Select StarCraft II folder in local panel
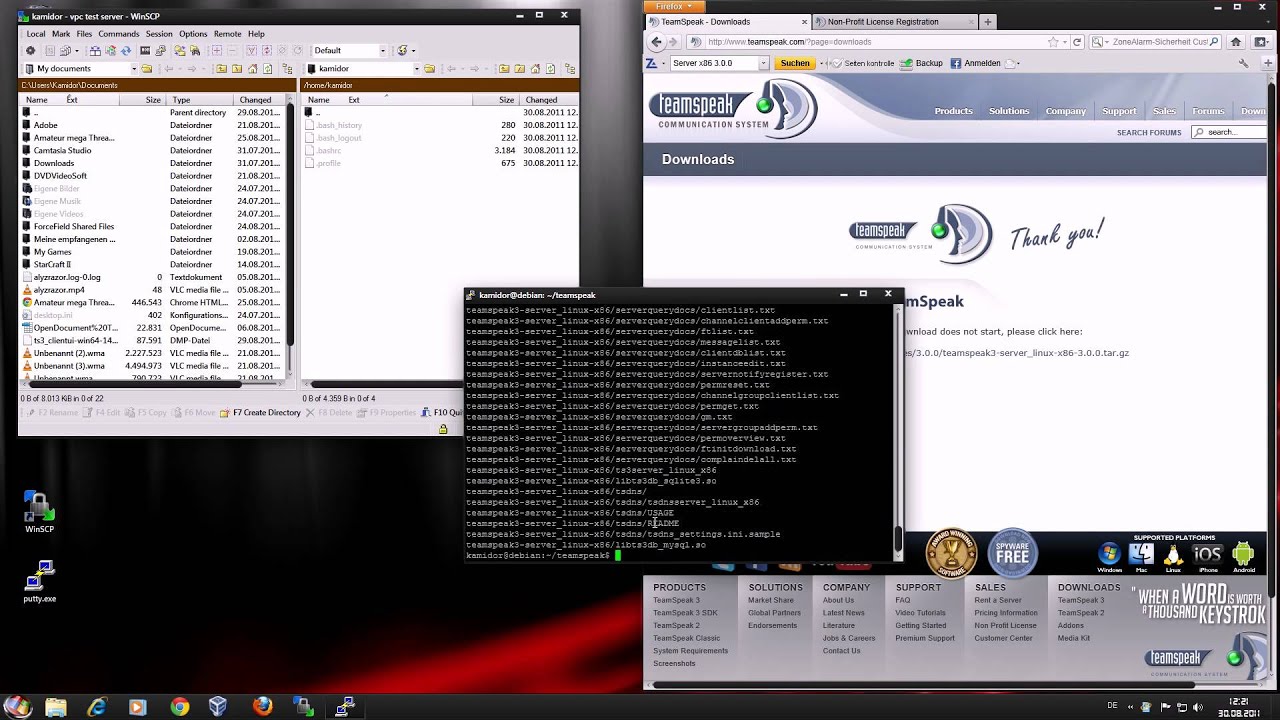 [x=52, y=264]
